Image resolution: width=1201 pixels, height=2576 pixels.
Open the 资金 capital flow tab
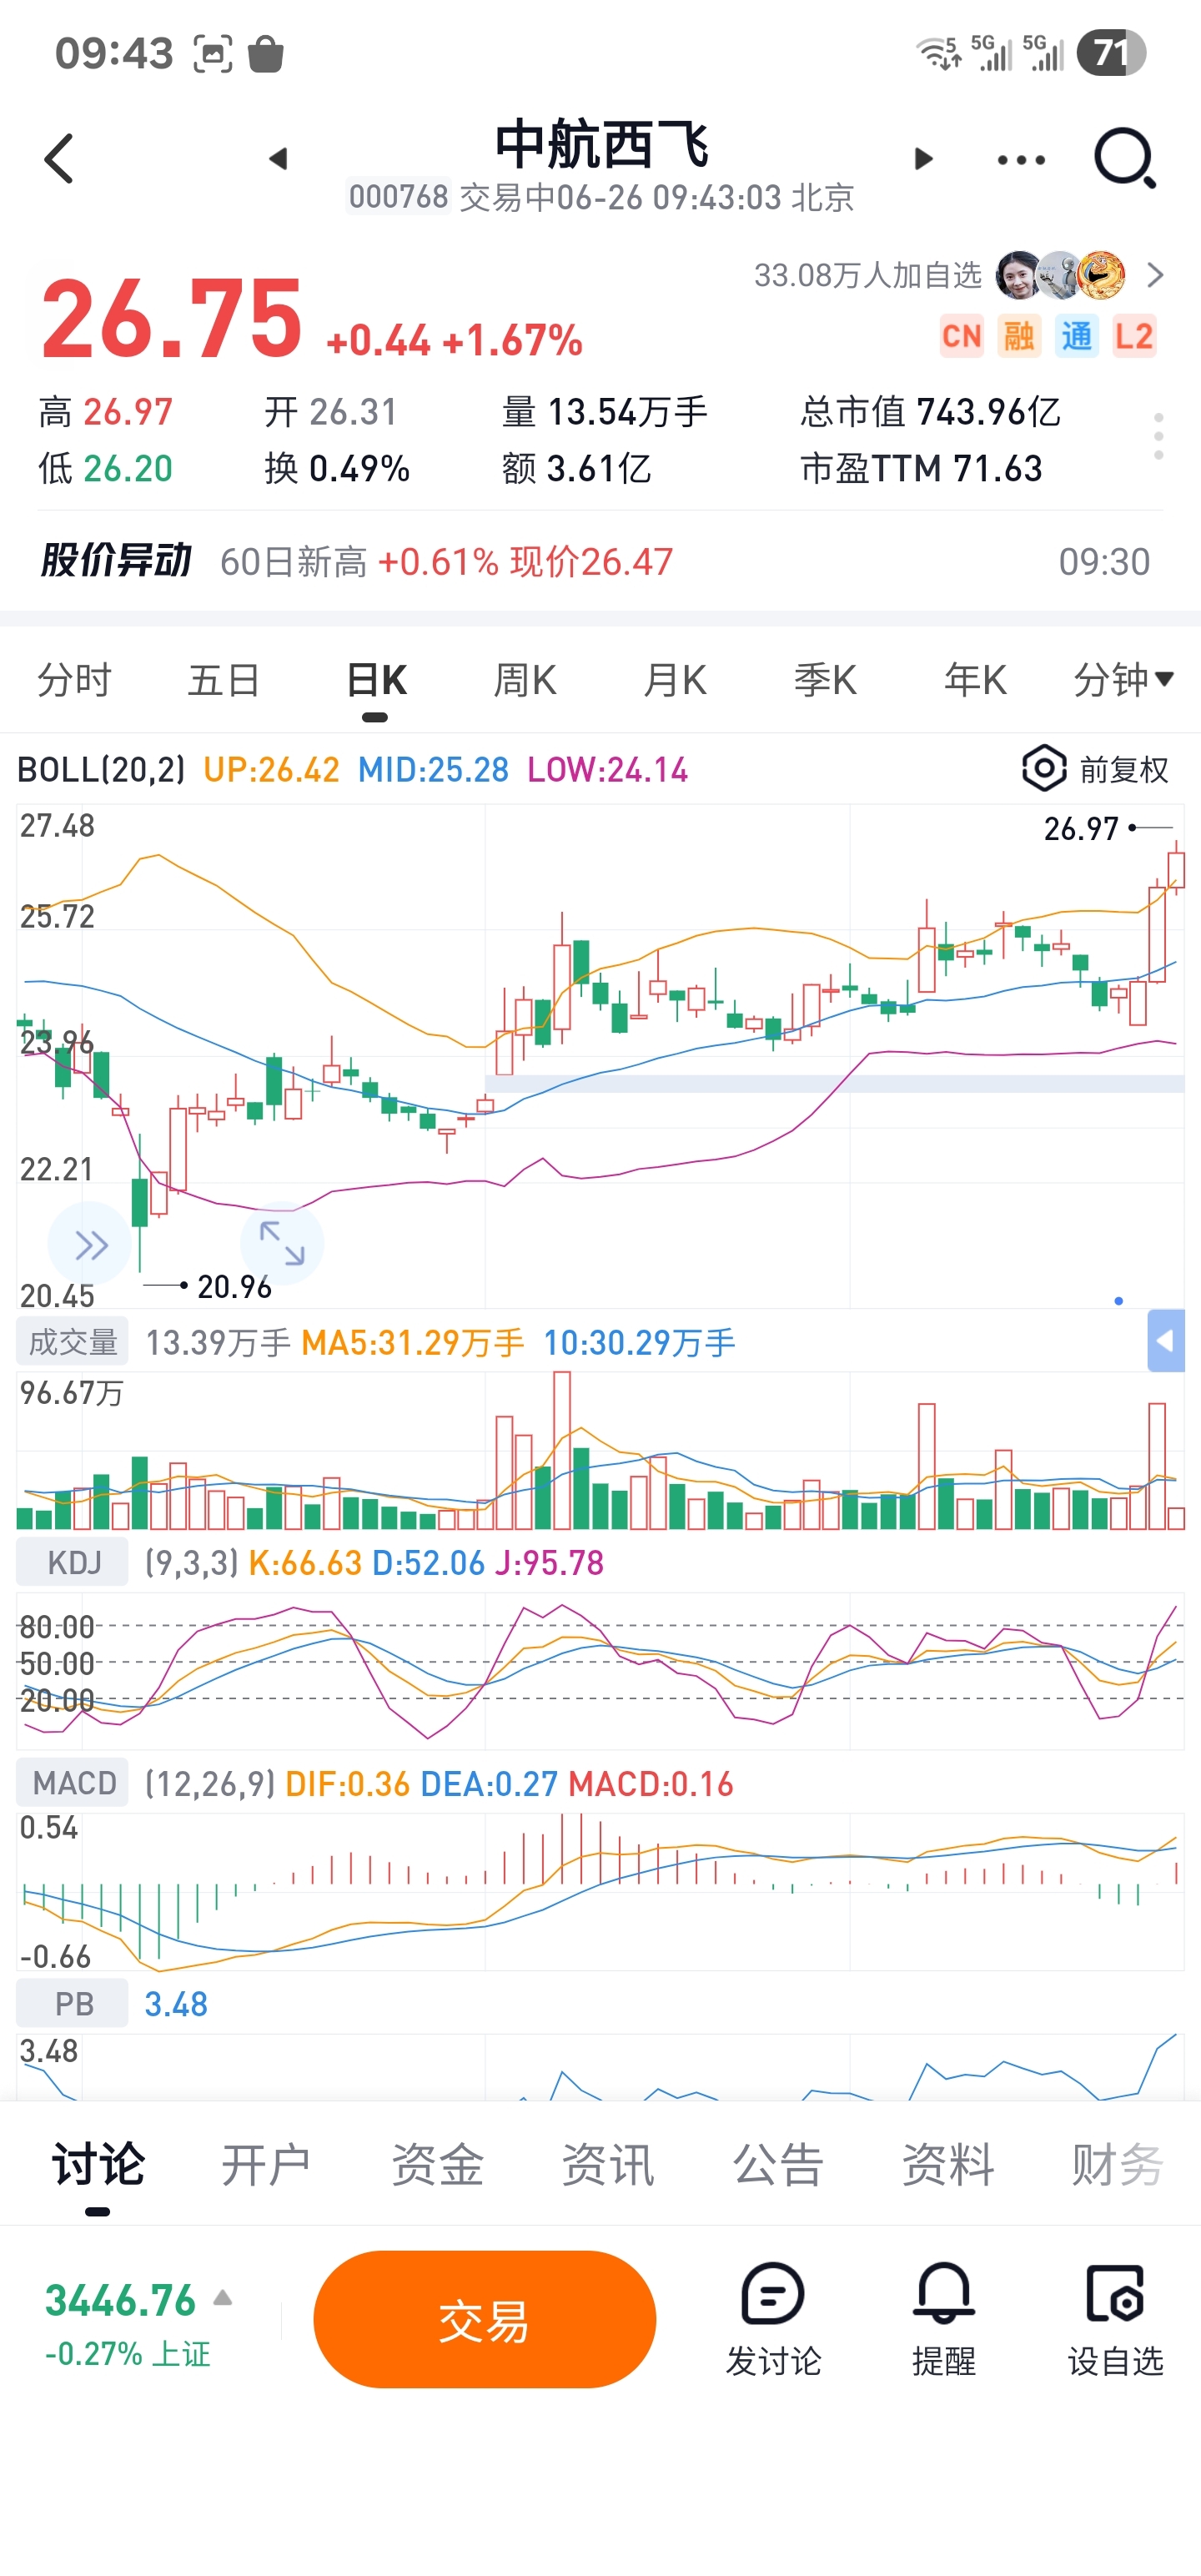pos(437,2165)
